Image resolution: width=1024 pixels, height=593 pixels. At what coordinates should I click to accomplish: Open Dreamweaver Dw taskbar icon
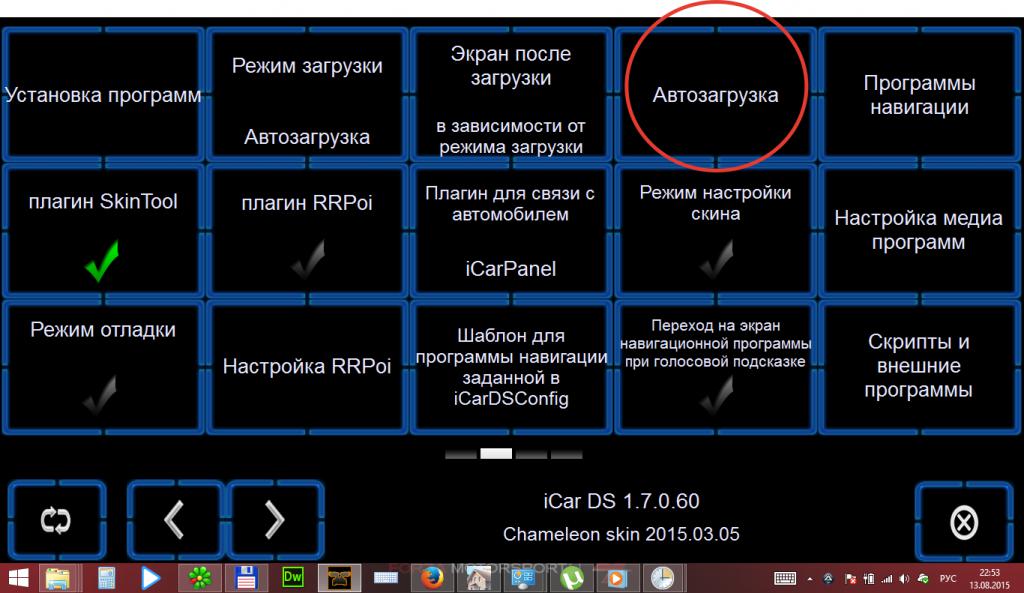click(292, 578)
